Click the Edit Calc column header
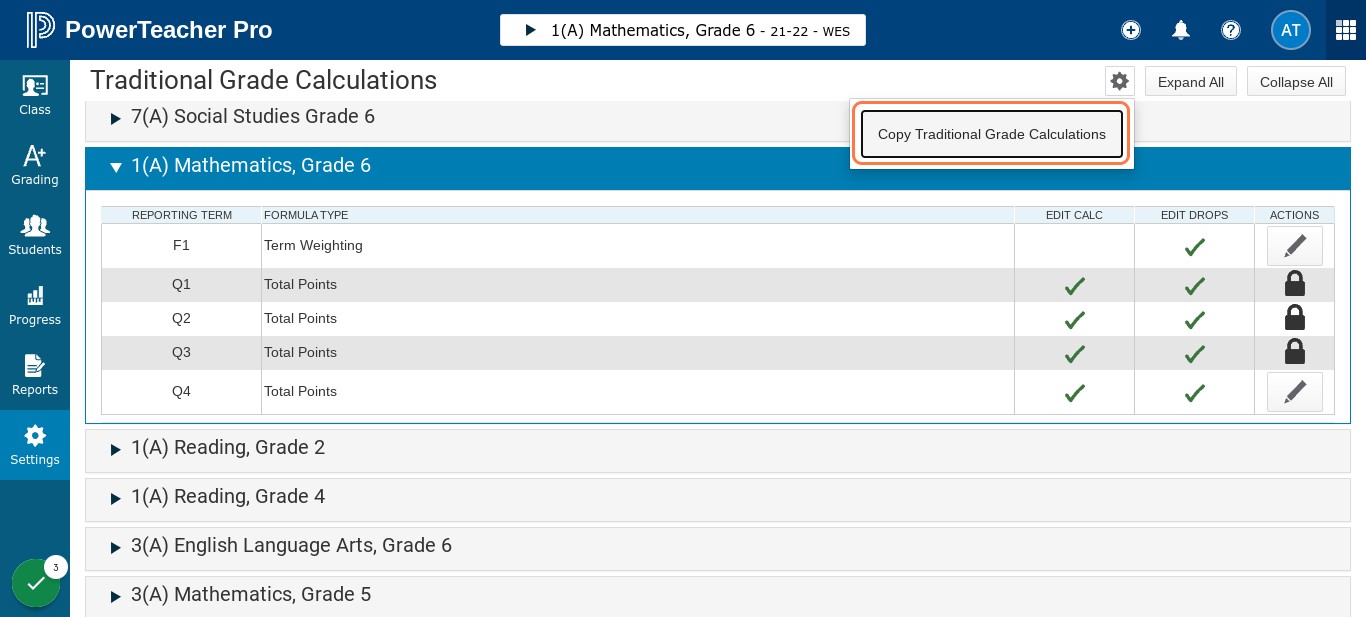Image resolution: width=1366 pixels, height=617 pixels. 1074,215
